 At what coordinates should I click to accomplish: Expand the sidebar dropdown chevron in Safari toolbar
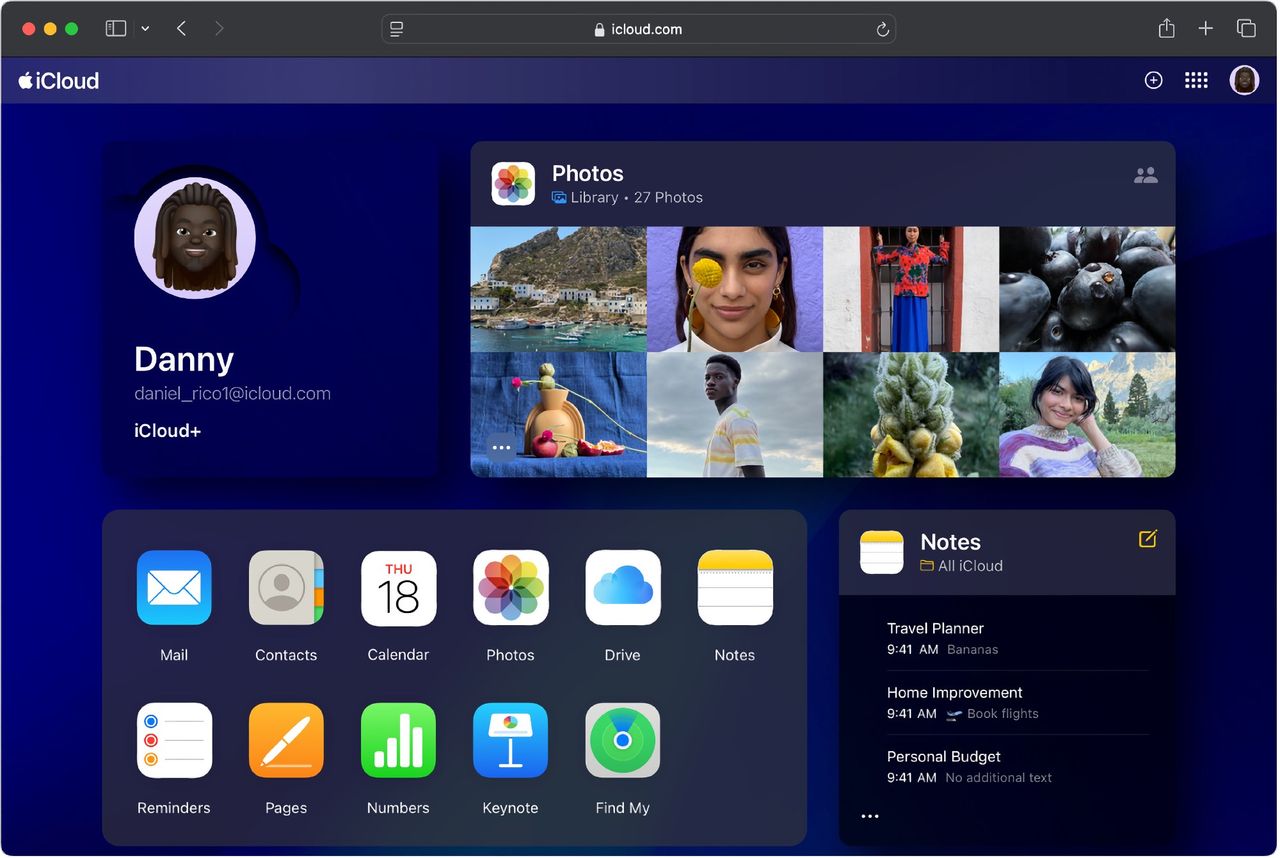coord(145,28)
